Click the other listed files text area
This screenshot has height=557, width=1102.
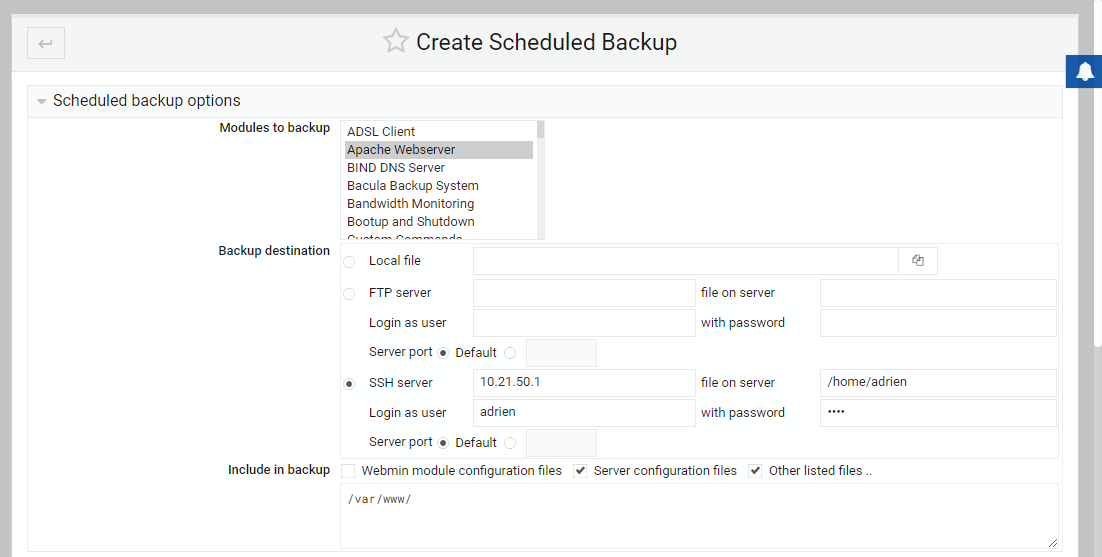coord(698,515)
